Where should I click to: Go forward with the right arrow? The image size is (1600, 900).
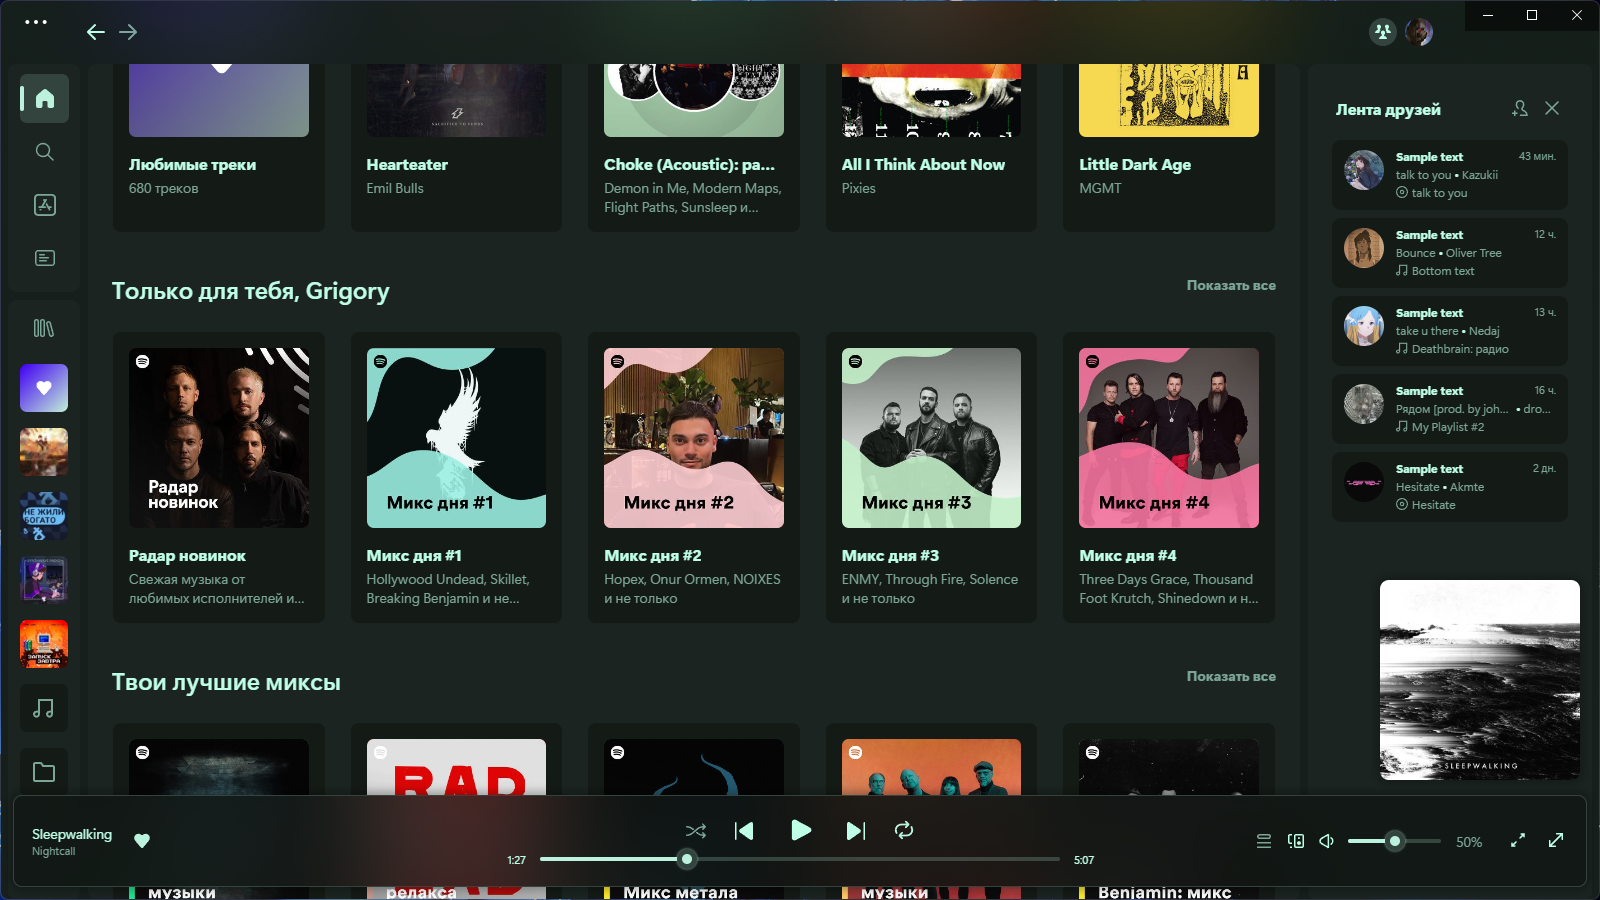[128, 32]
